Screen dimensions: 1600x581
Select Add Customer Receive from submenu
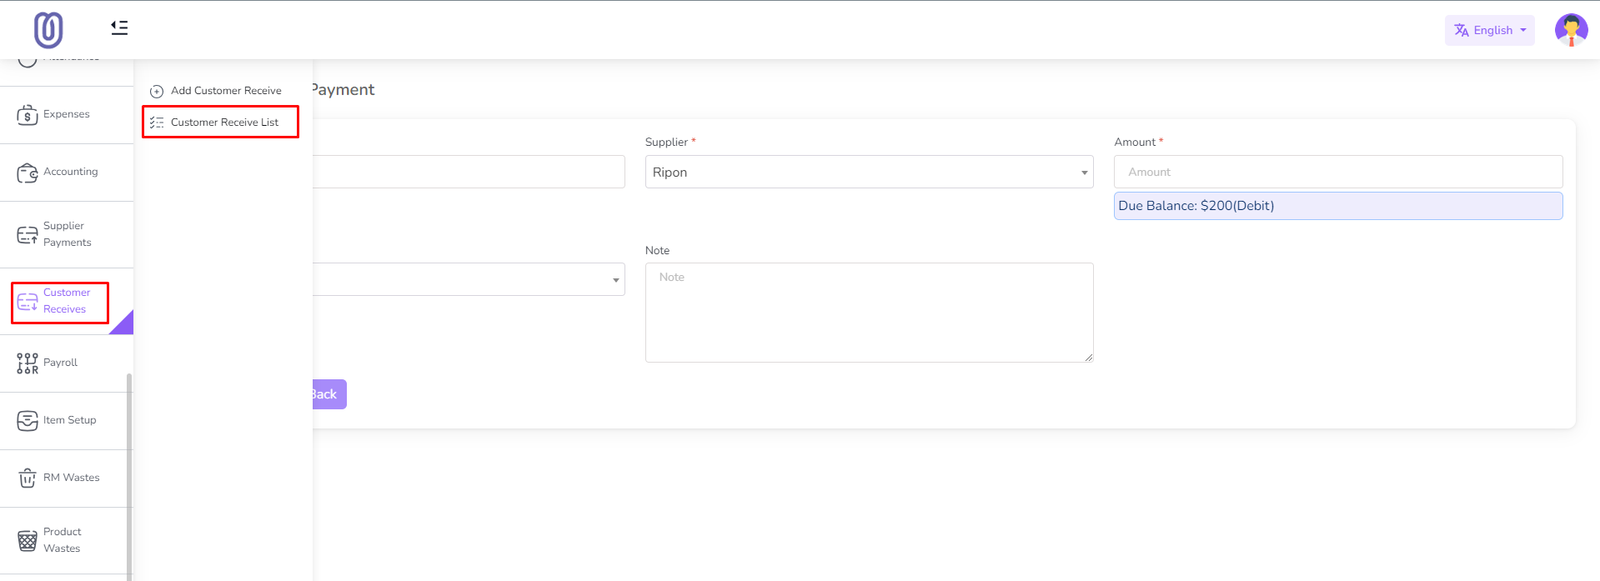pos(225,91)
